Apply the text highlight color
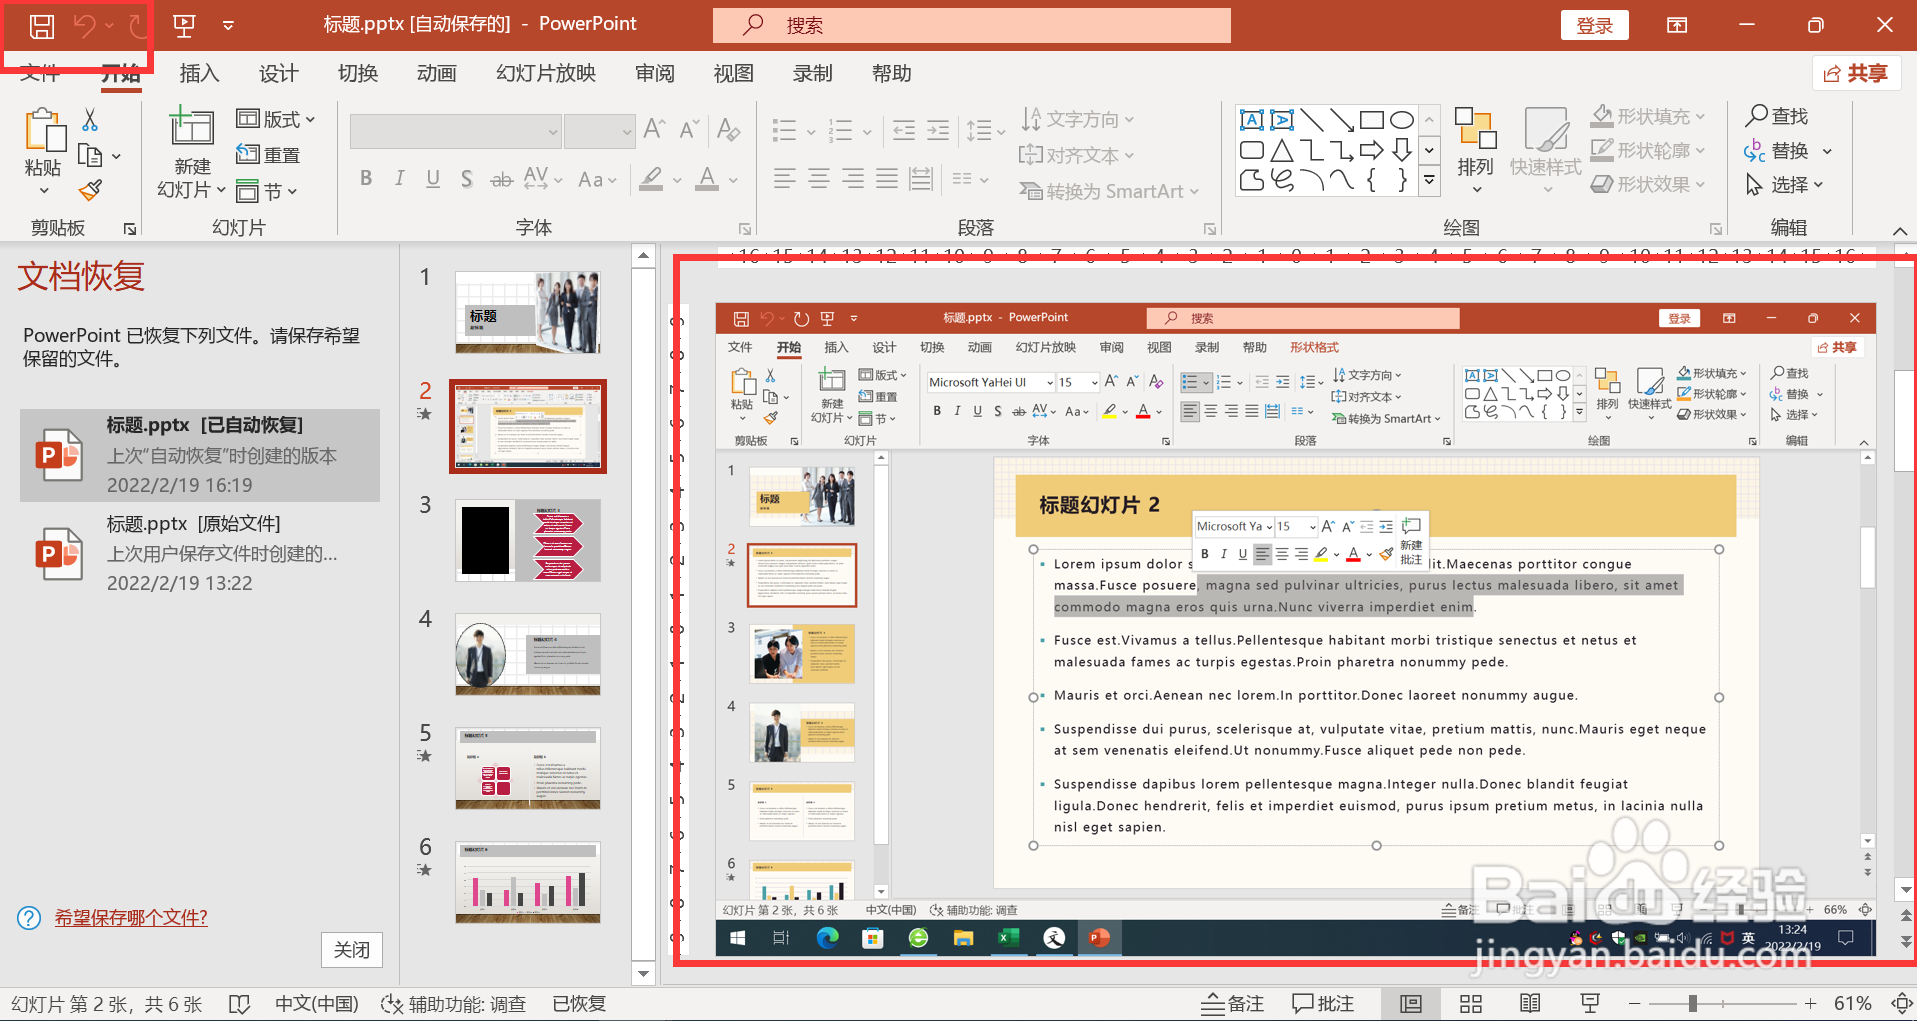Image resolution: width=1917 pixels, height=1021 pixels. (651, 179)
